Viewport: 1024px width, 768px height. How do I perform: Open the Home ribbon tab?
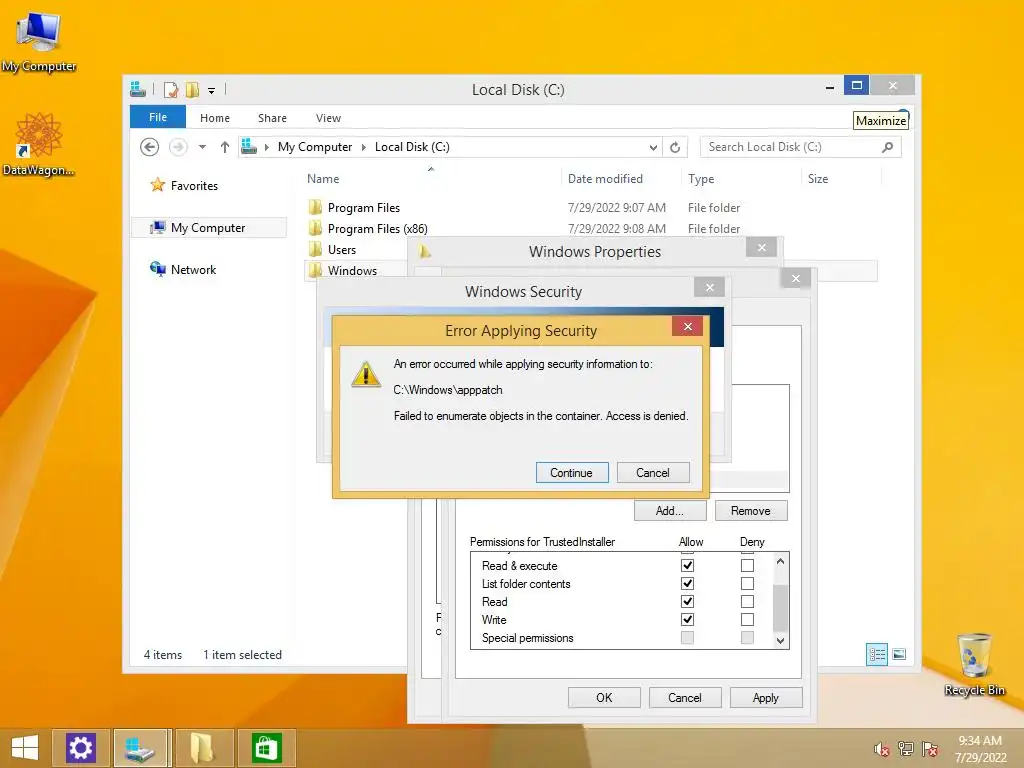click(x=215, y=118)
